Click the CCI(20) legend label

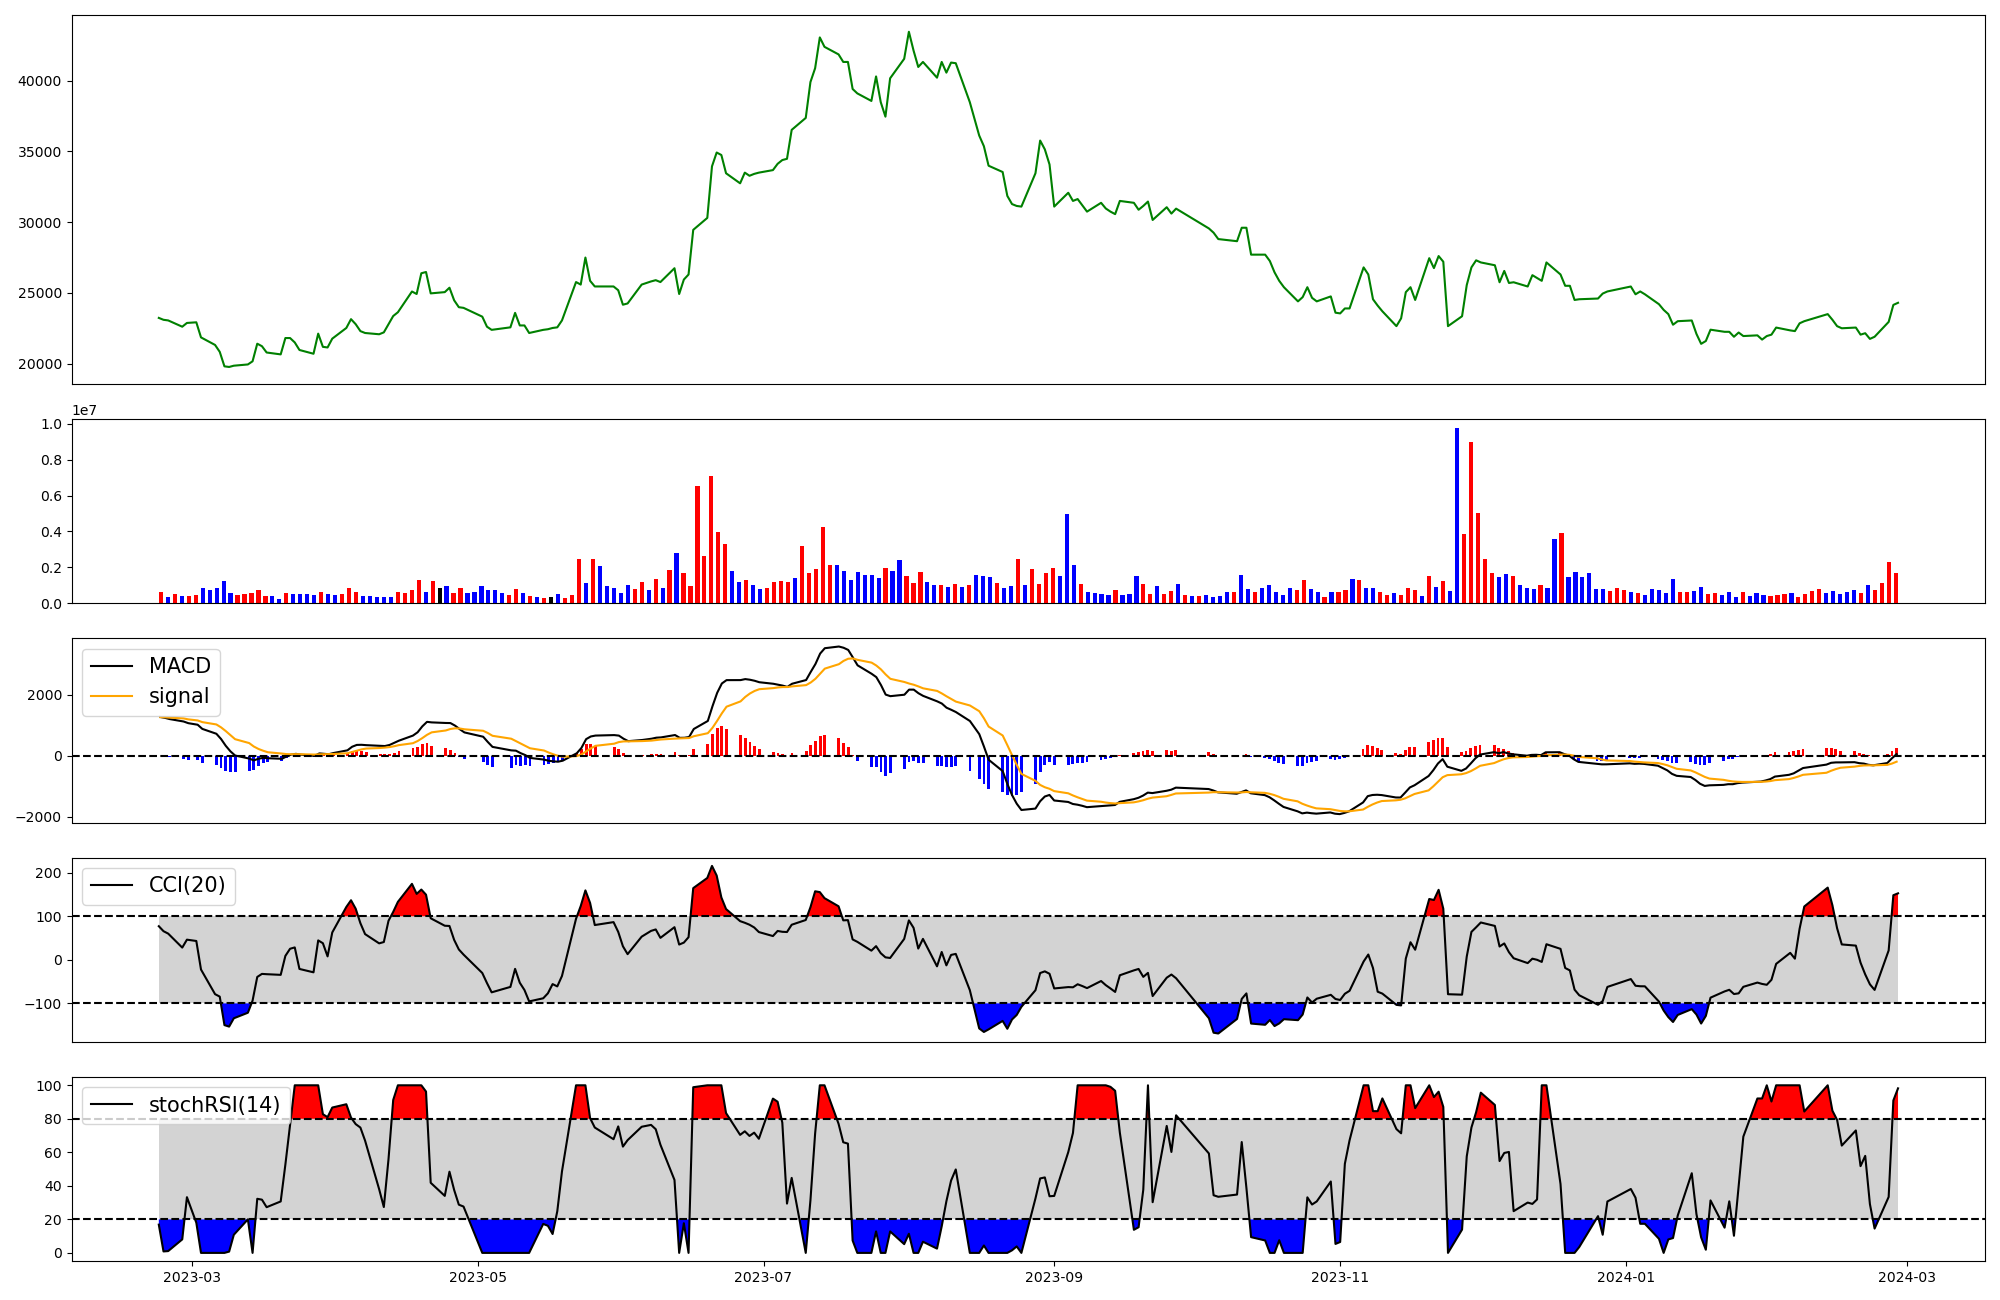click(186, 885)
